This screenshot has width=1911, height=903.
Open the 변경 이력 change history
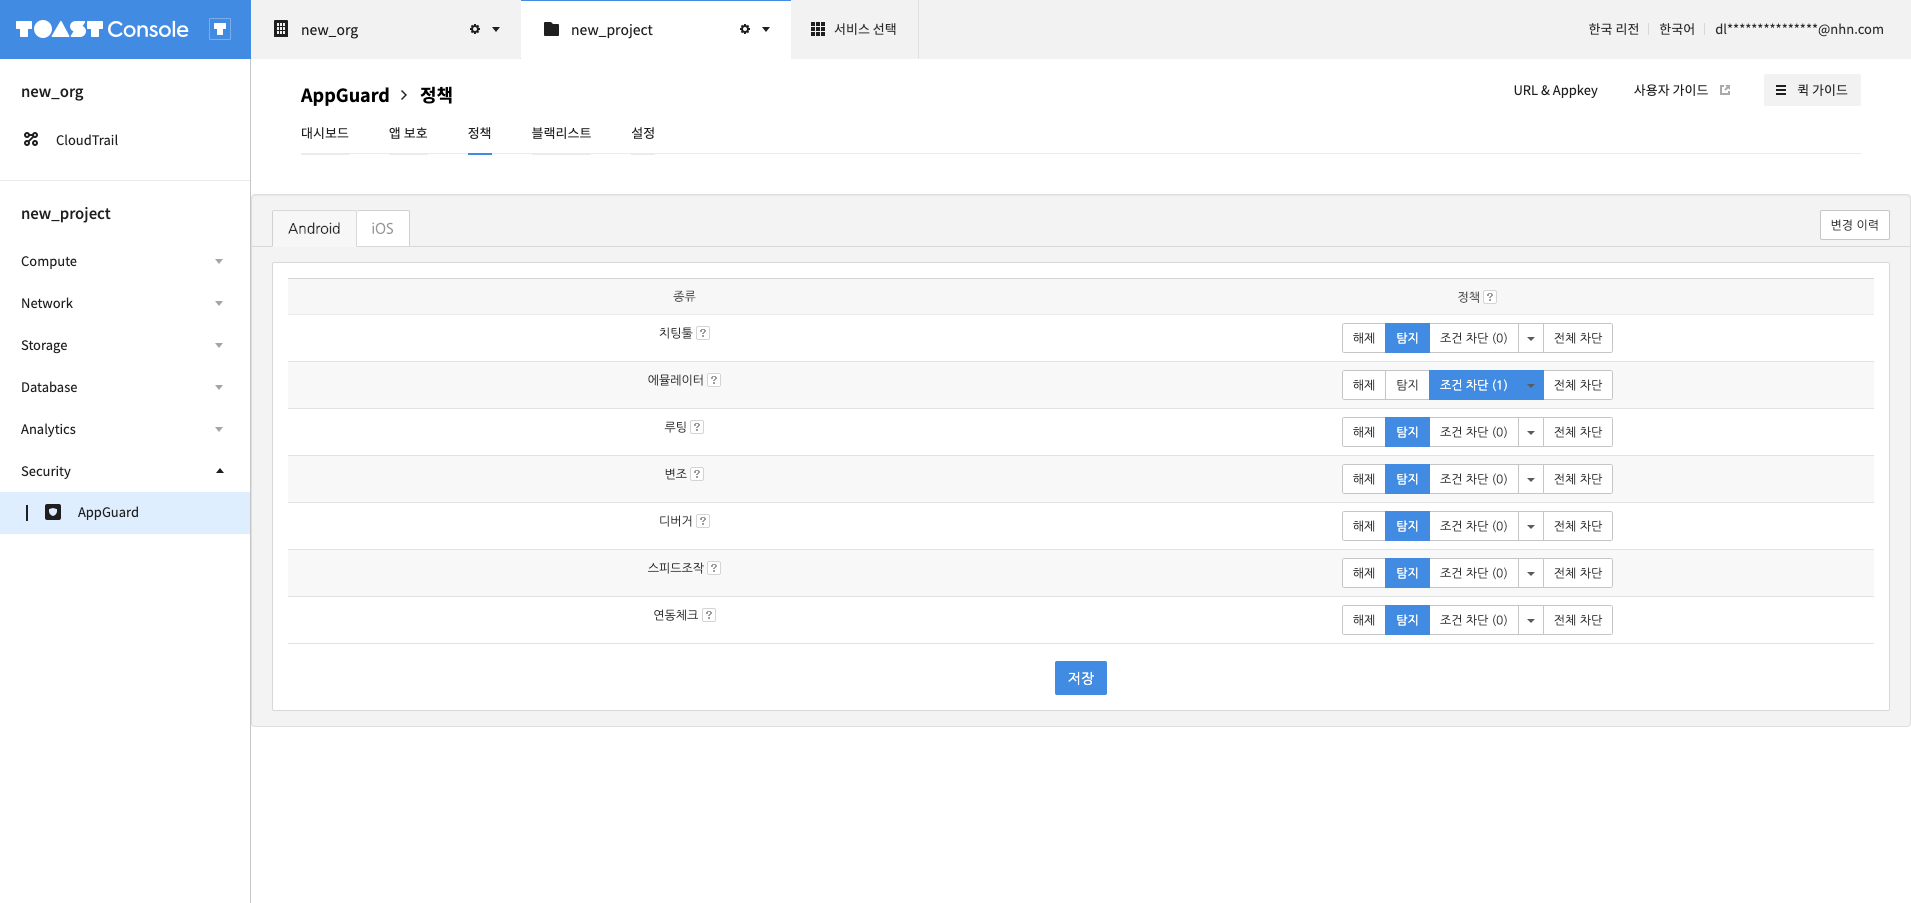pos(1855,225)
